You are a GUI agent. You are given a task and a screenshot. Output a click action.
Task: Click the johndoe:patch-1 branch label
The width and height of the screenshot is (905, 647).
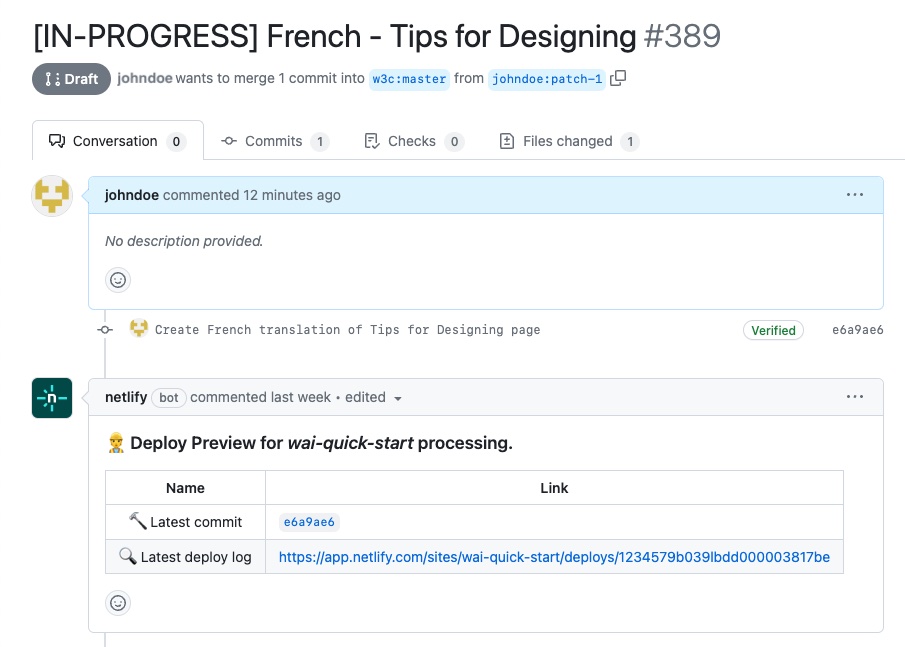click(547, 78)
